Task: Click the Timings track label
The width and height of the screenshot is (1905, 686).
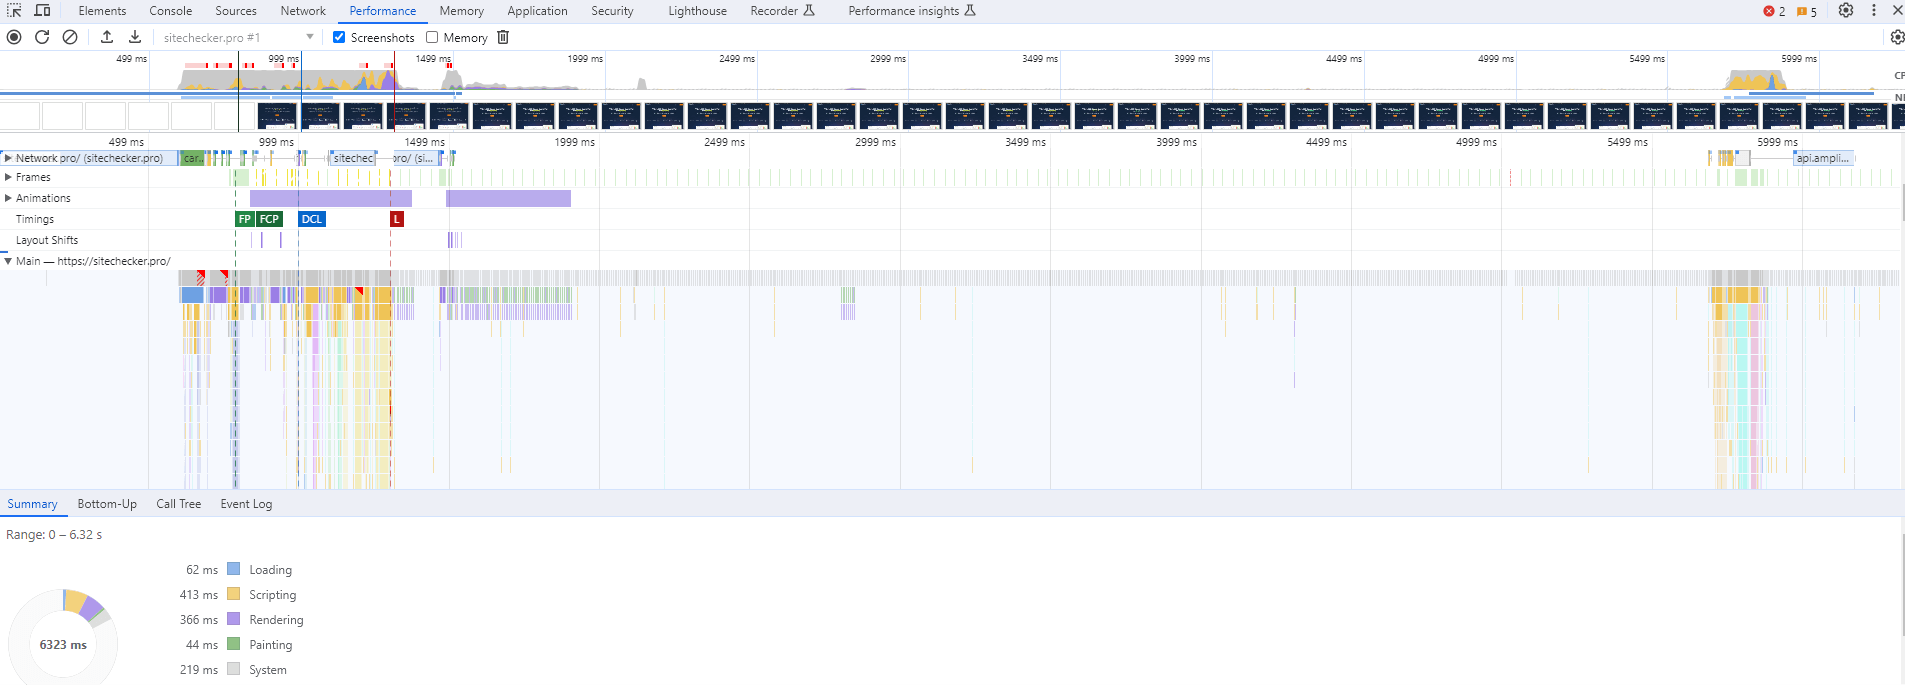Action: pos(35,219)
